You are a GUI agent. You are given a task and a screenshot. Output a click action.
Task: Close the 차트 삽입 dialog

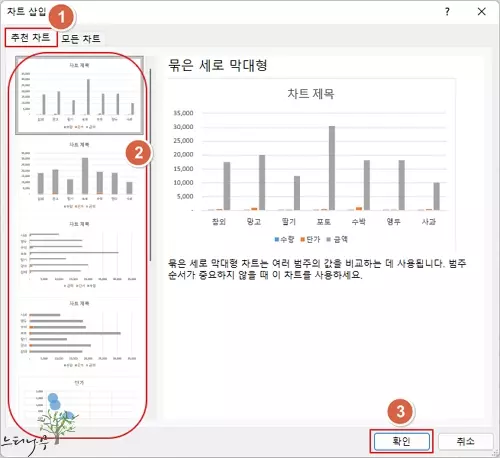click(x=481, y=12)
